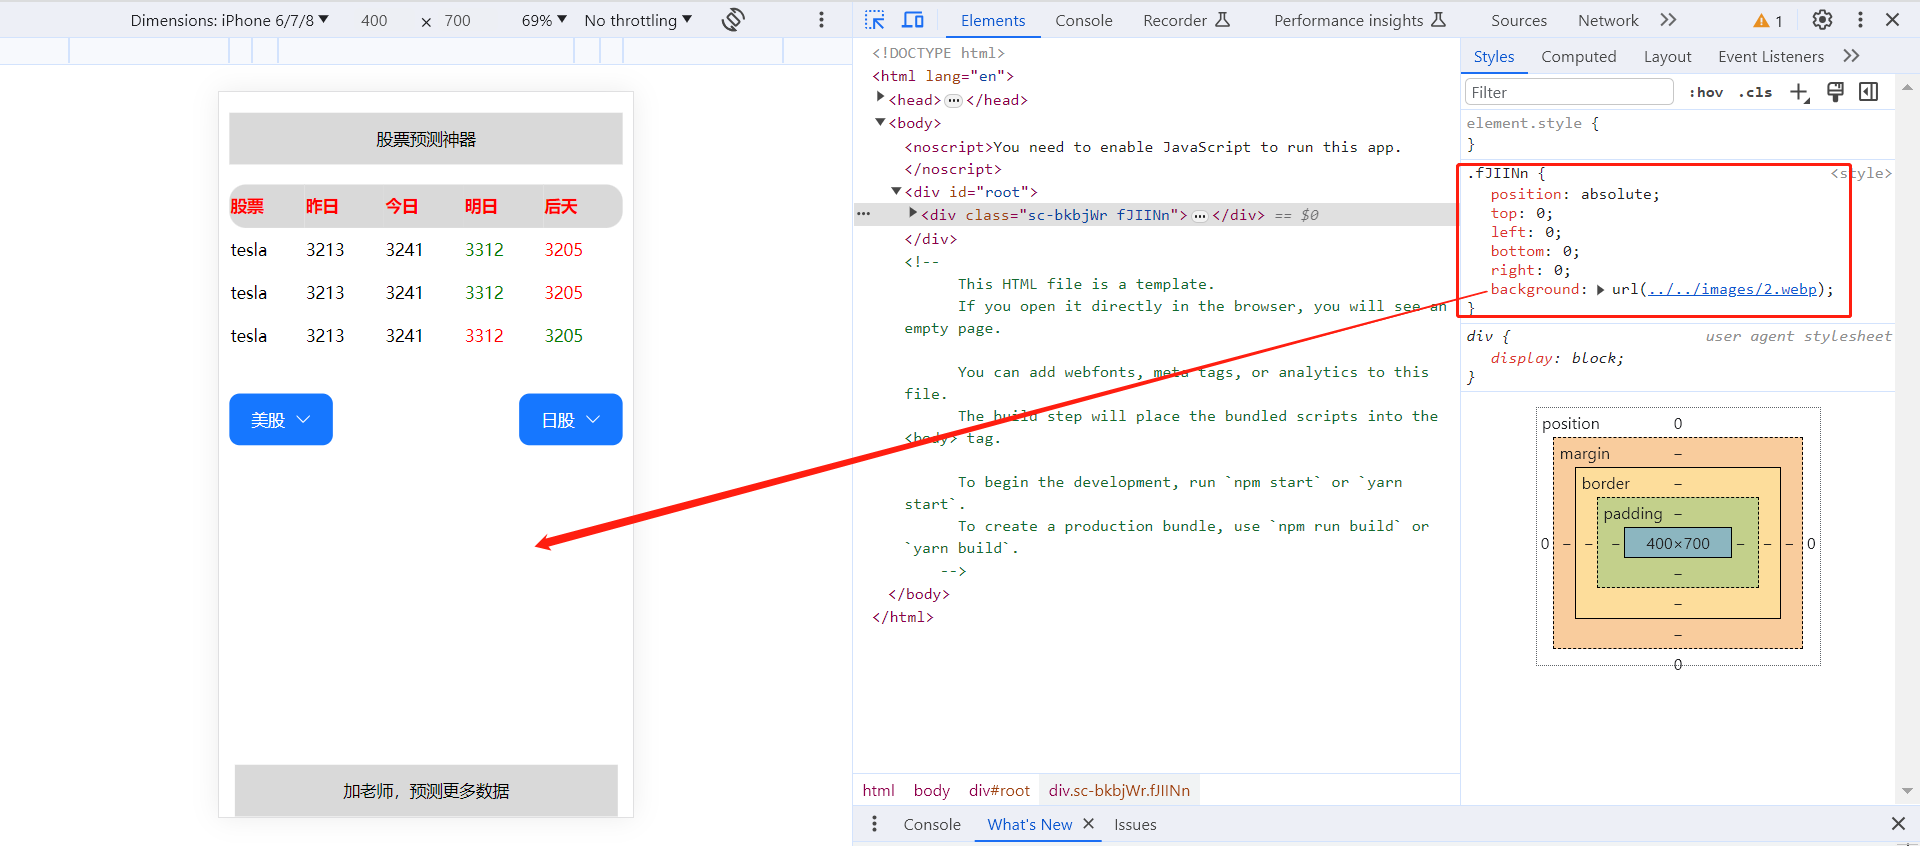Open the 日股 dropdown button
1920x846 pixels.
point(570,419)
